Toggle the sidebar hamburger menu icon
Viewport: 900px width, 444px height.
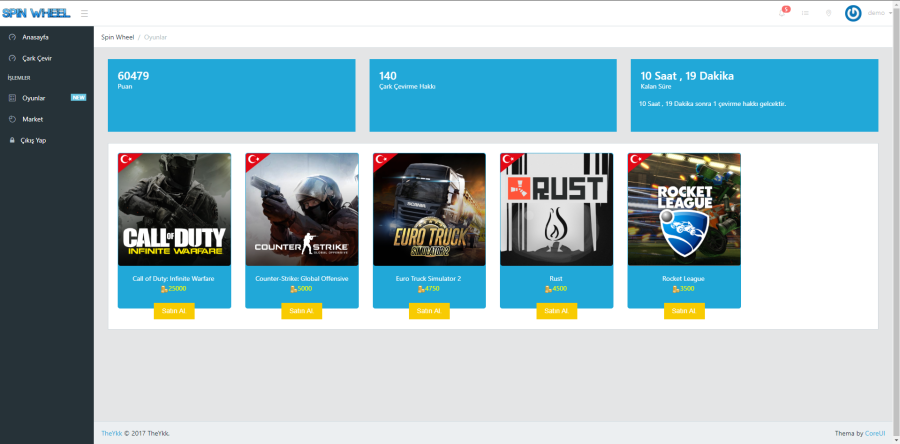[x=84, y=13]
